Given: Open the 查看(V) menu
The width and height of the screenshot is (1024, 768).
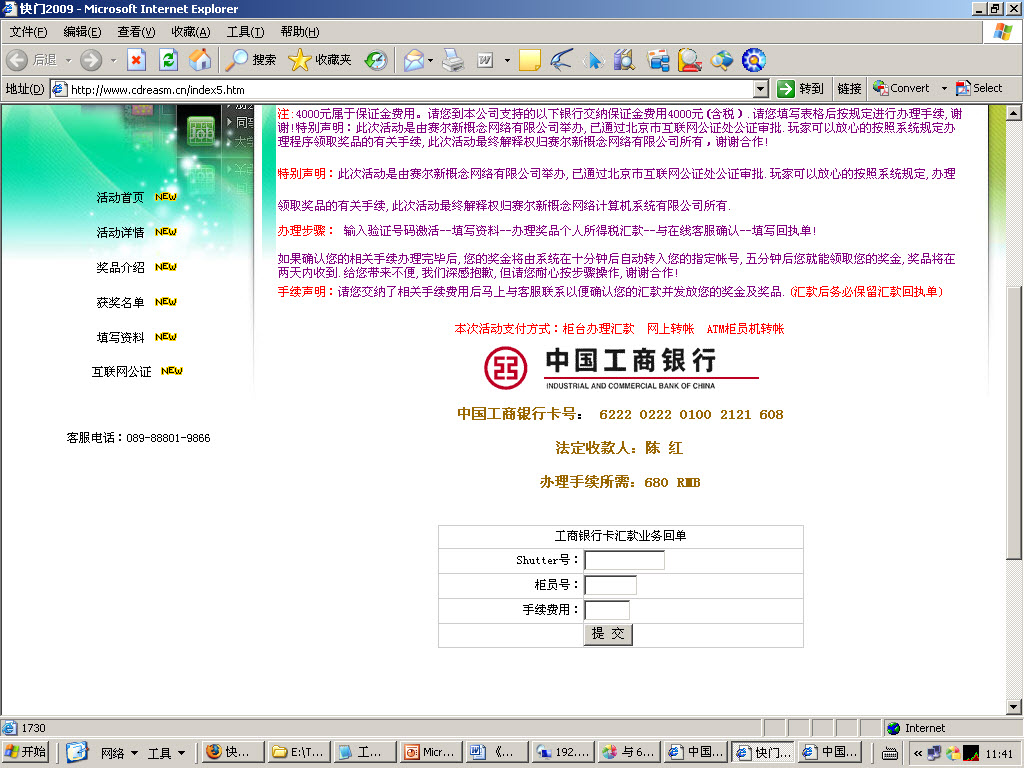Looking at the screenshot, I should coord(136,32).
